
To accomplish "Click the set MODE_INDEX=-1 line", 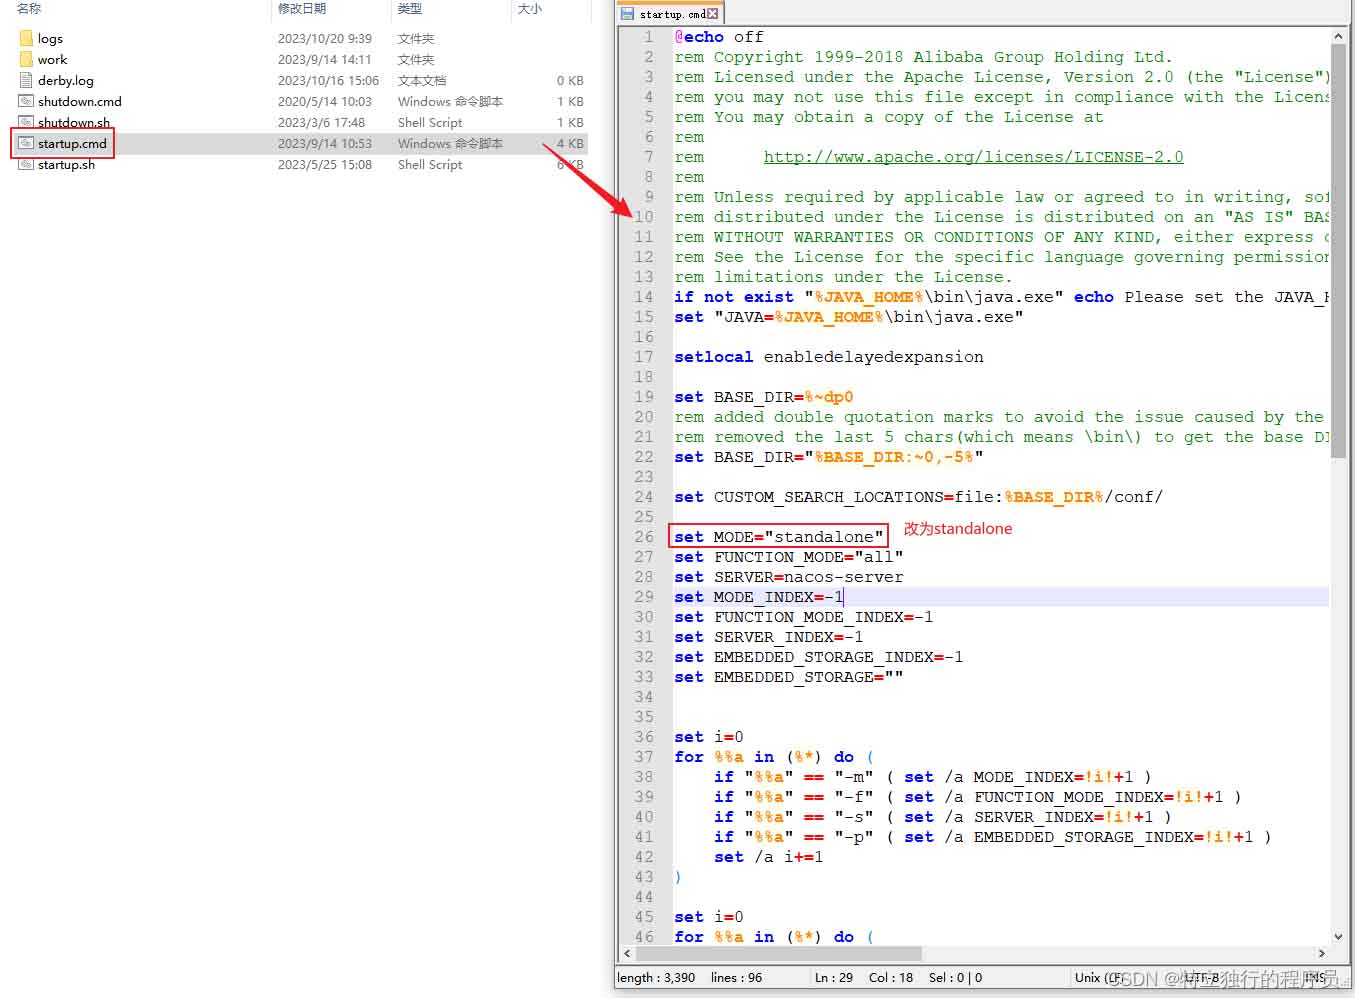I will [x=758, y=597].
